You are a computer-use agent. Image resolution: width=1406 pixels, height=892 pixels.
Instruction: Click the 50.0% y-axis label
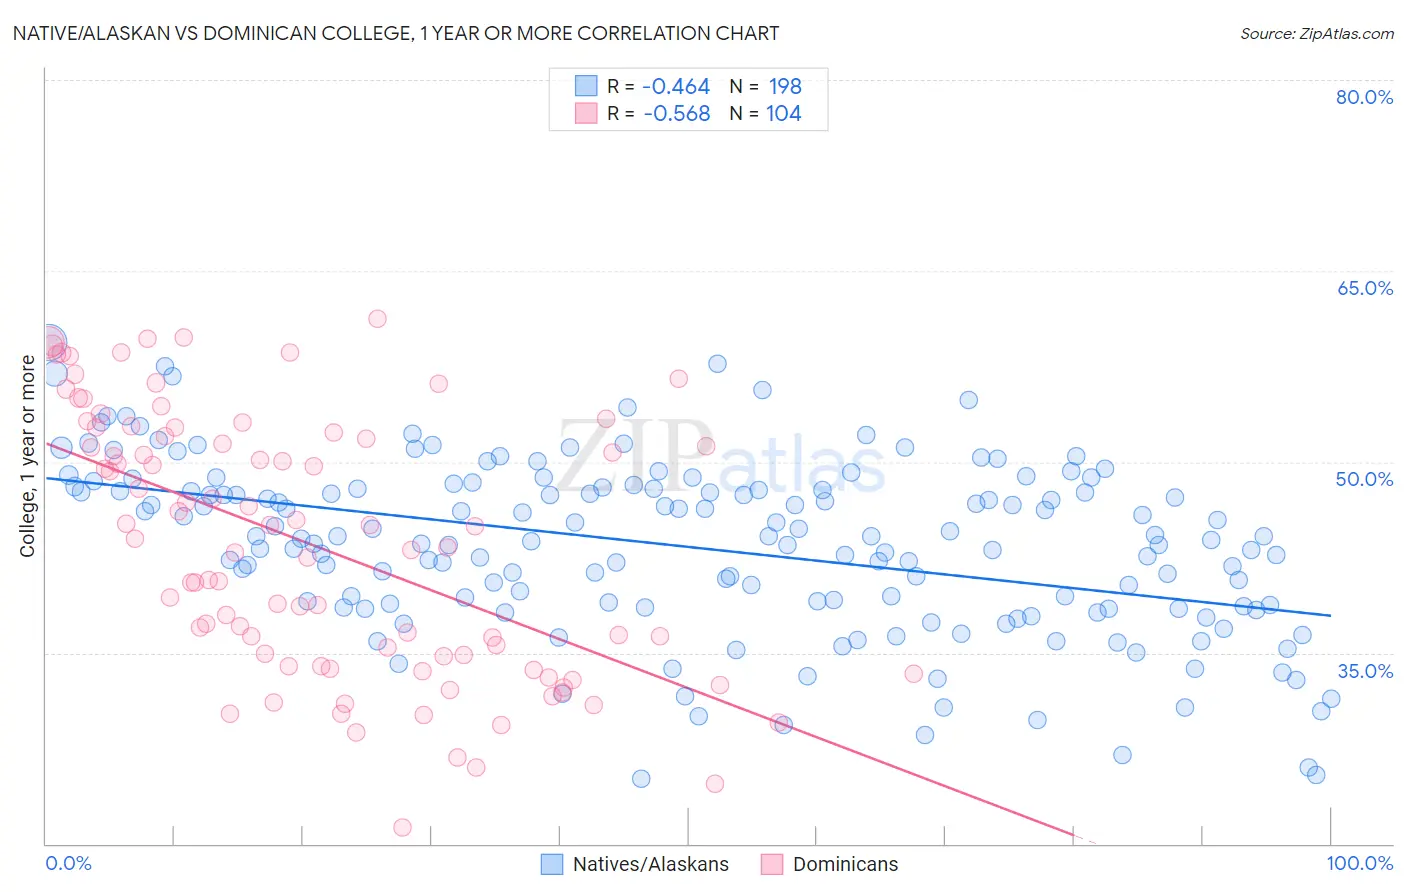[x=1365, y=479]
